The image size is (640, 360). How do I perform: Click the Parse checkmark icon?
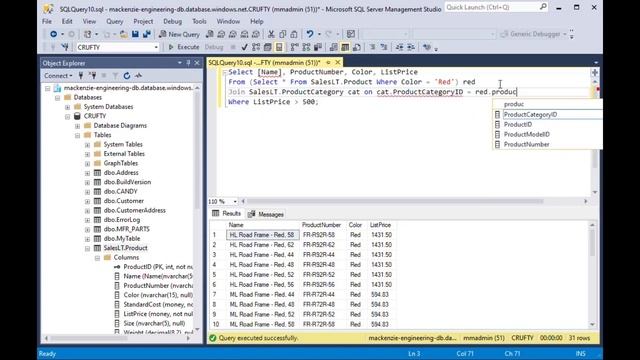pyautogui.click(x=244, y=47)
